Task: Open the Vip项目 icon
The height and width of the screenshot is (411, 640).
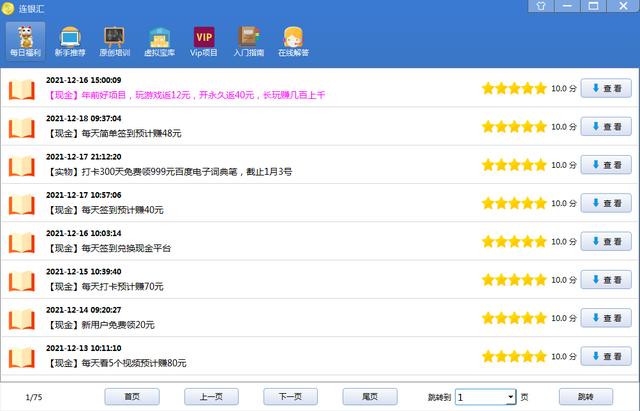Action: [x=203, y=41]
